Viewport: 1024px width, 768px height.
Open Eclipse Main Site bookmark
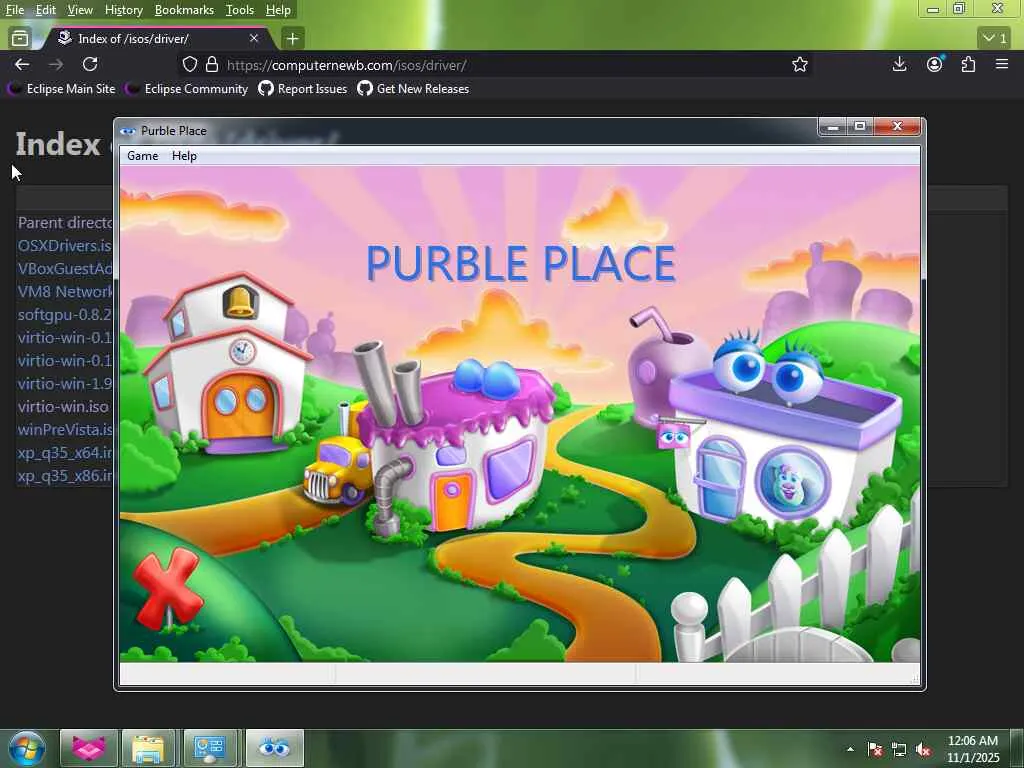[61, 89]
